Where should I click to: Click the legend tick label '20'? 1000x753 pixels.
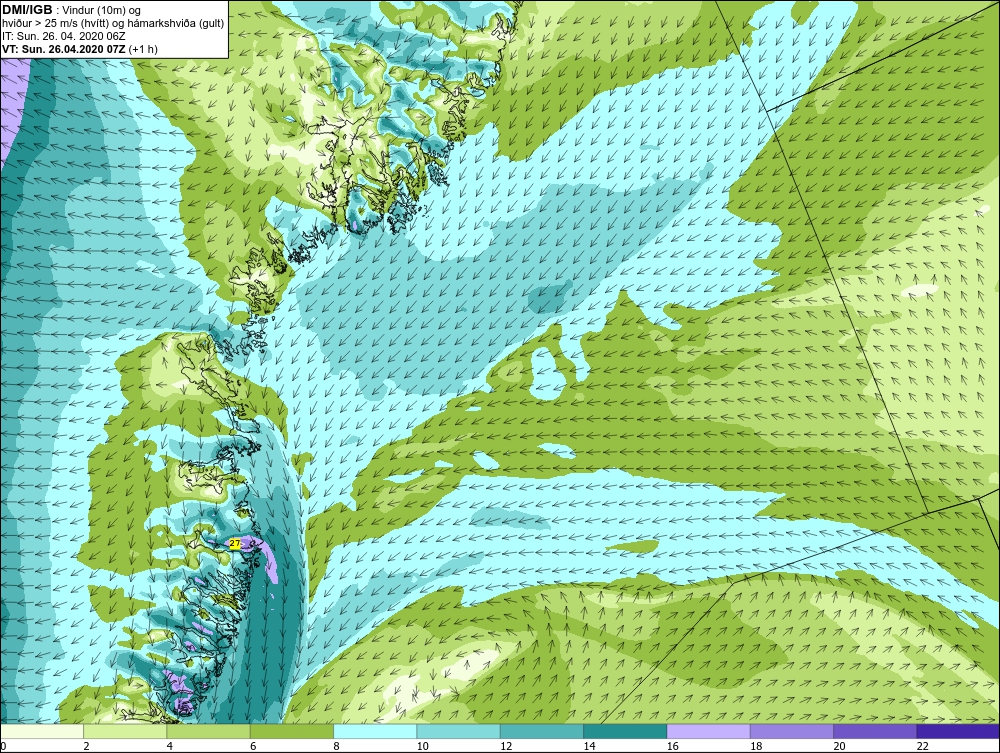(x=839, y=746)
